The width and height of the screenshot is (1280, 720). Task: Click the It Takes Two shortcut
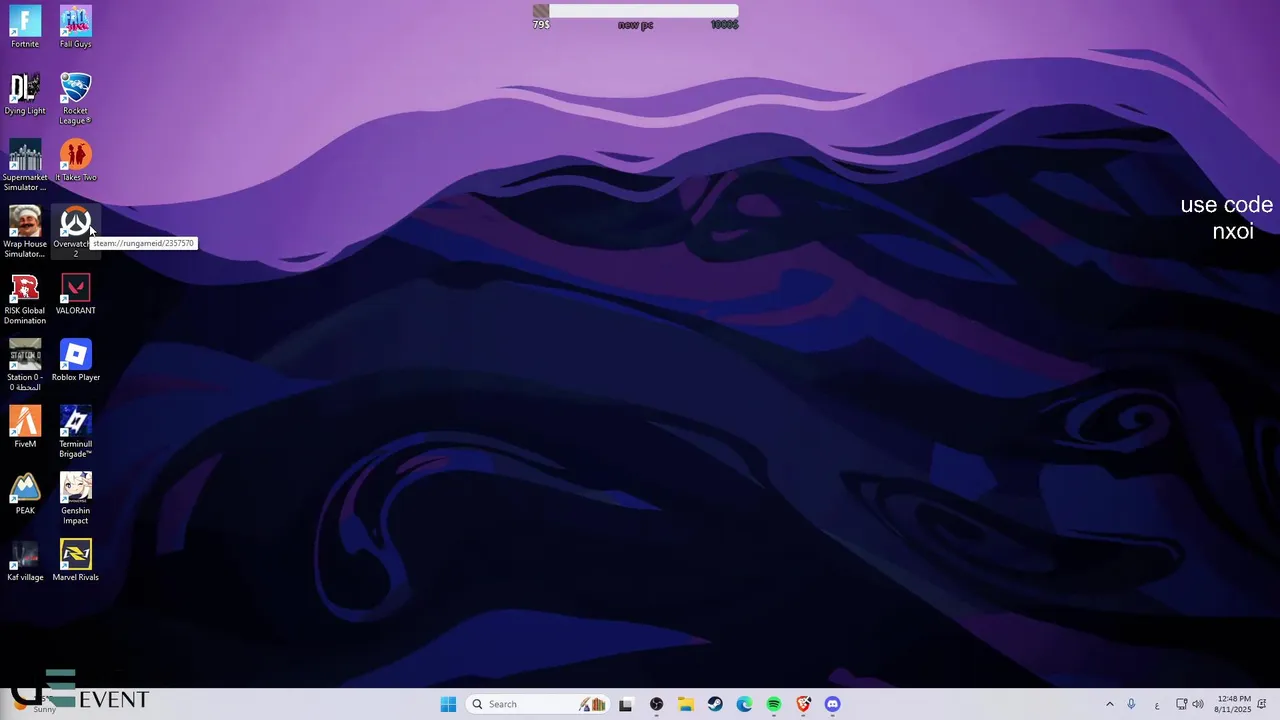tap(76, 160)
